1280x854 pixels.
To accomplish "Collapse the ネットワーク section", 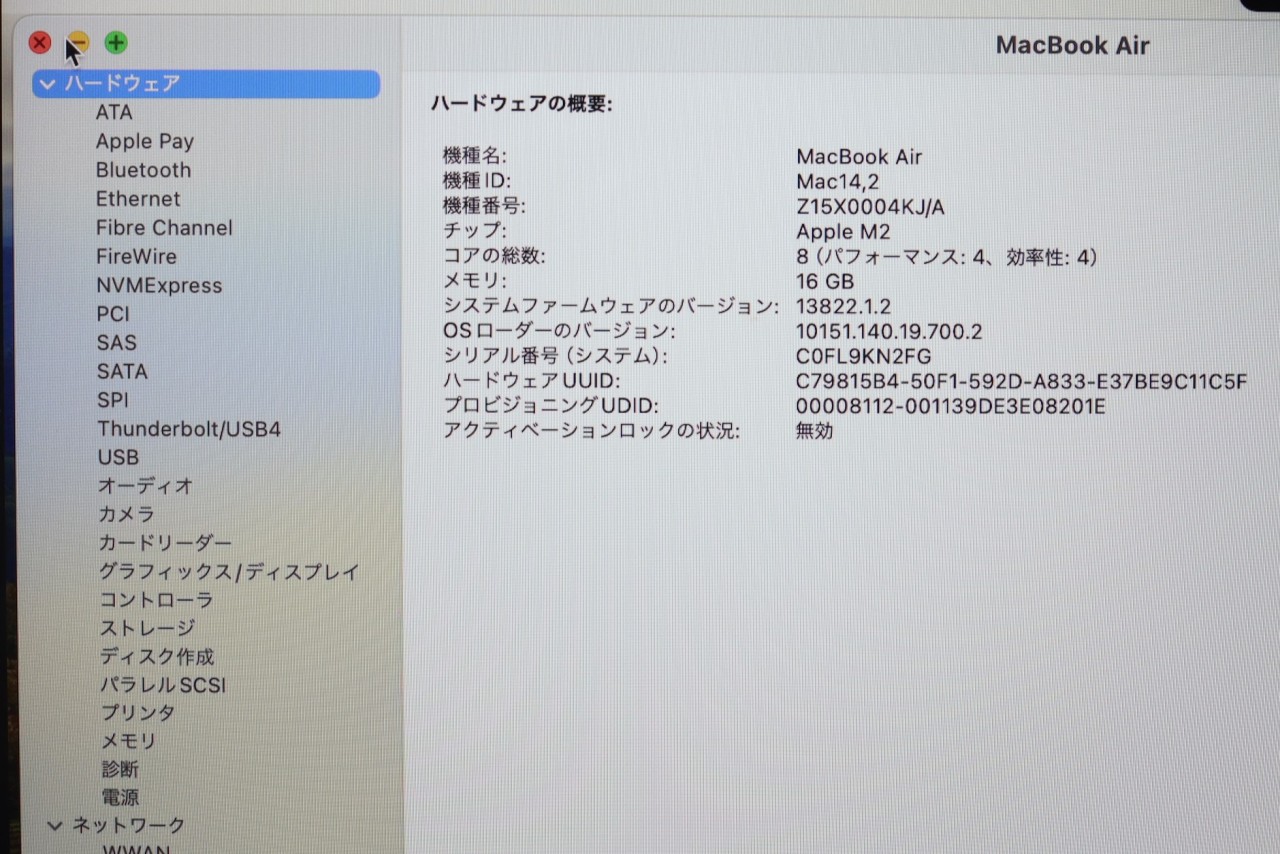I will click(x=55, y=826).
